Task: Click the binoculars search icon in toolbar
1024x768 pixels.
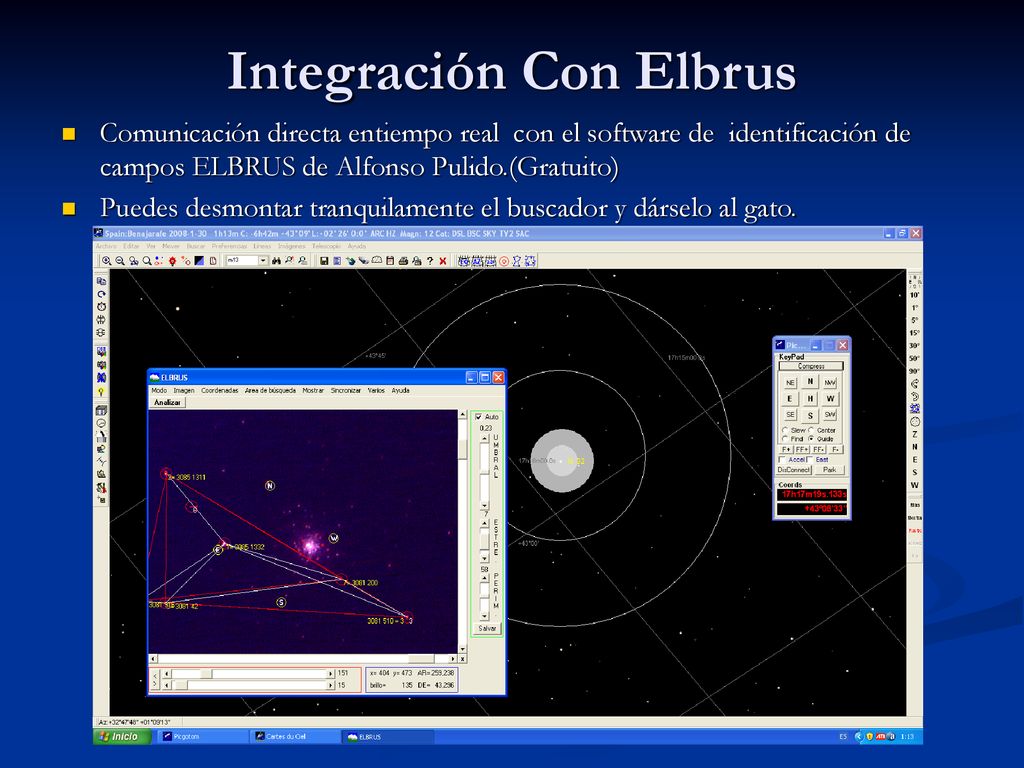Action: [x=276, y=261]
